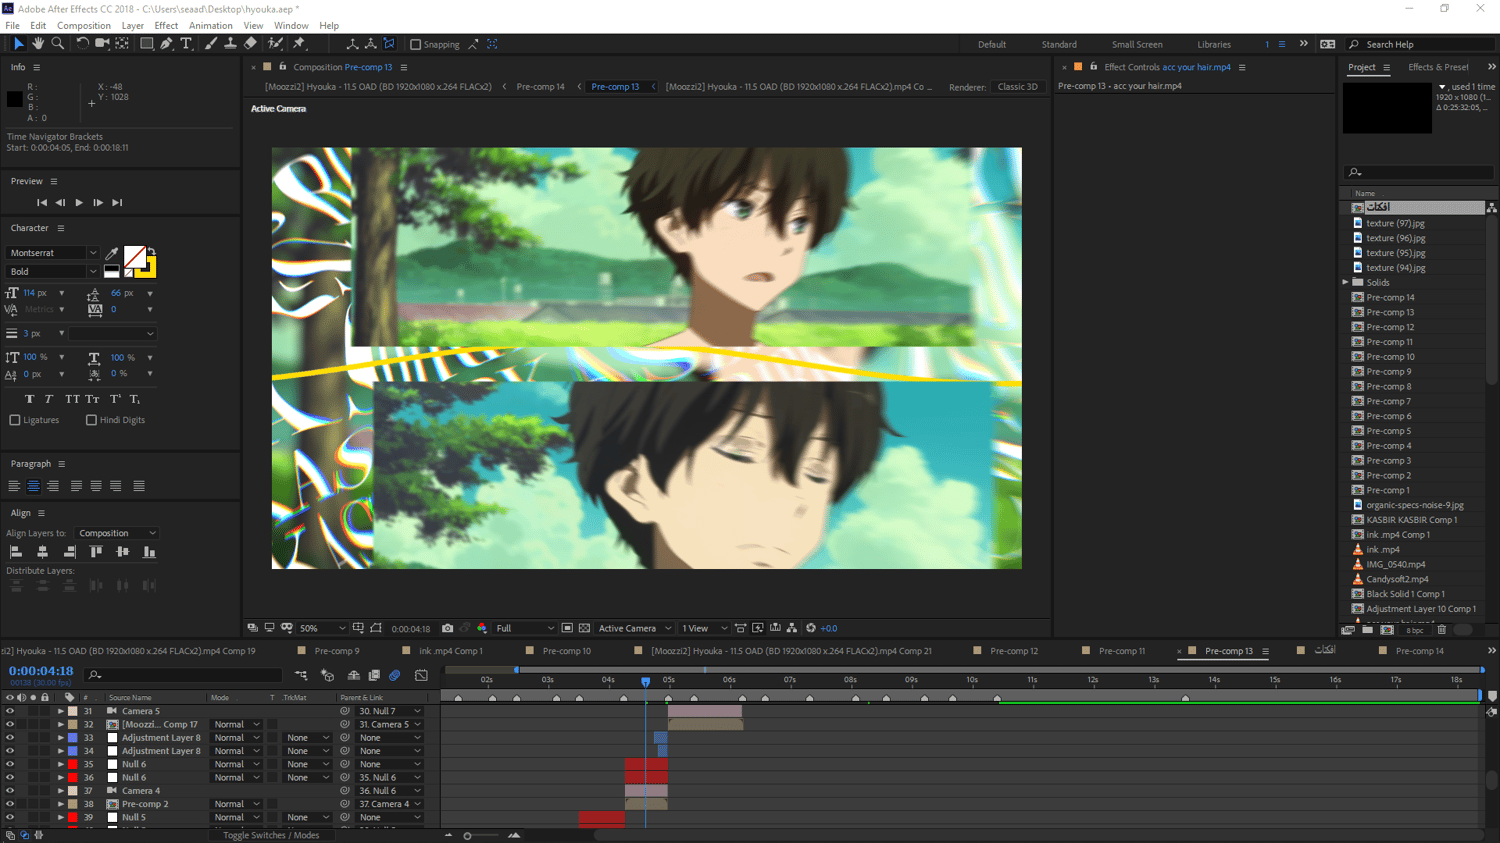Click the current time indicator in timeline
Screen dimensions: 1500x843
pos(646,681)
